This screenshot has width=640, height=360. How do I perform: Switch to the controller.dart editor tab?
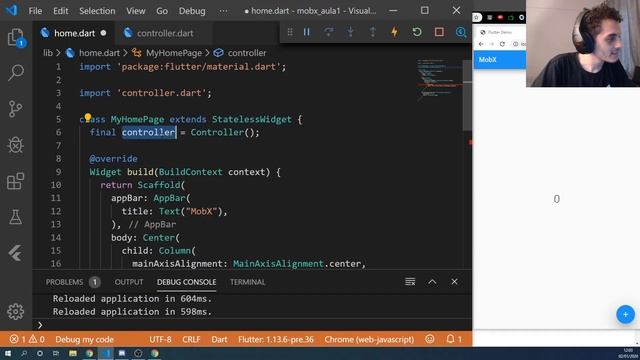click(x=164, y=33)
